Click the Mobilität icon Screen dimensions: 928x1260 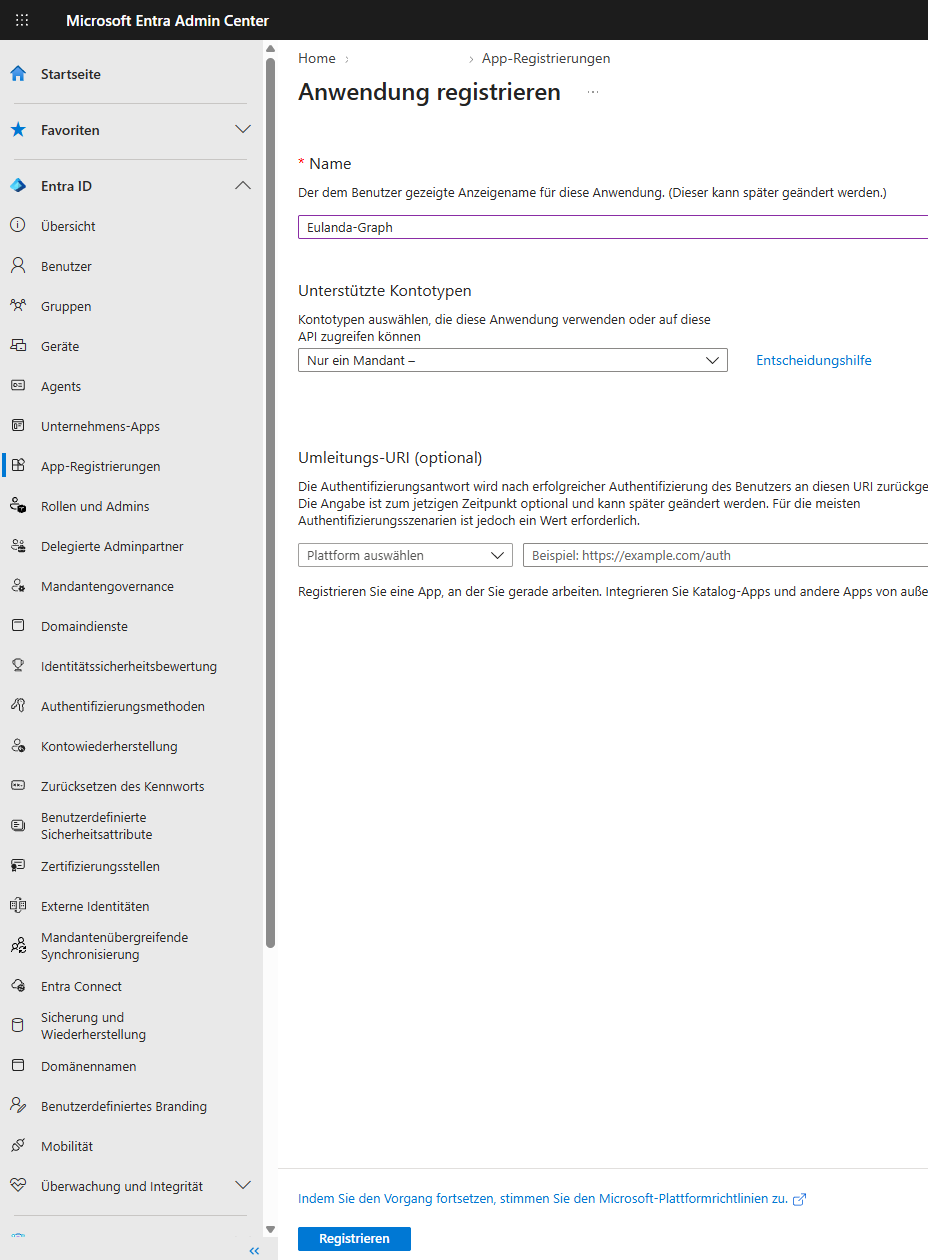[x=18, y=1146]
